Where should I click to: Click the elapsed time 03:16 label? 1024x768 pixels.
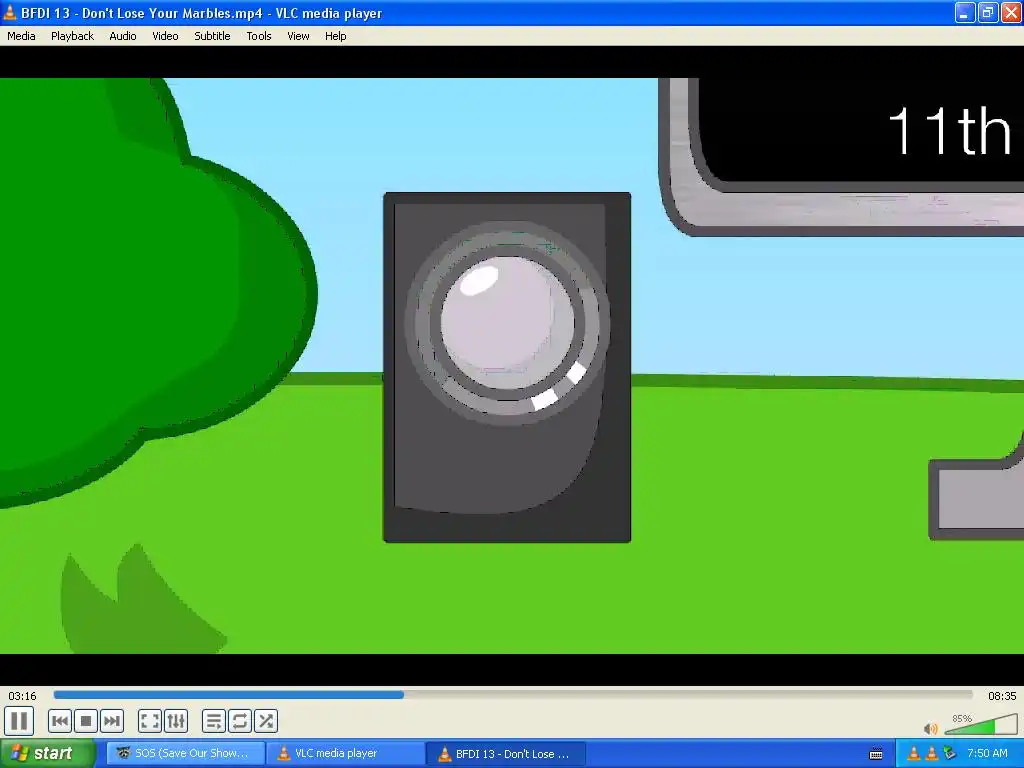(x=22, y=696)
